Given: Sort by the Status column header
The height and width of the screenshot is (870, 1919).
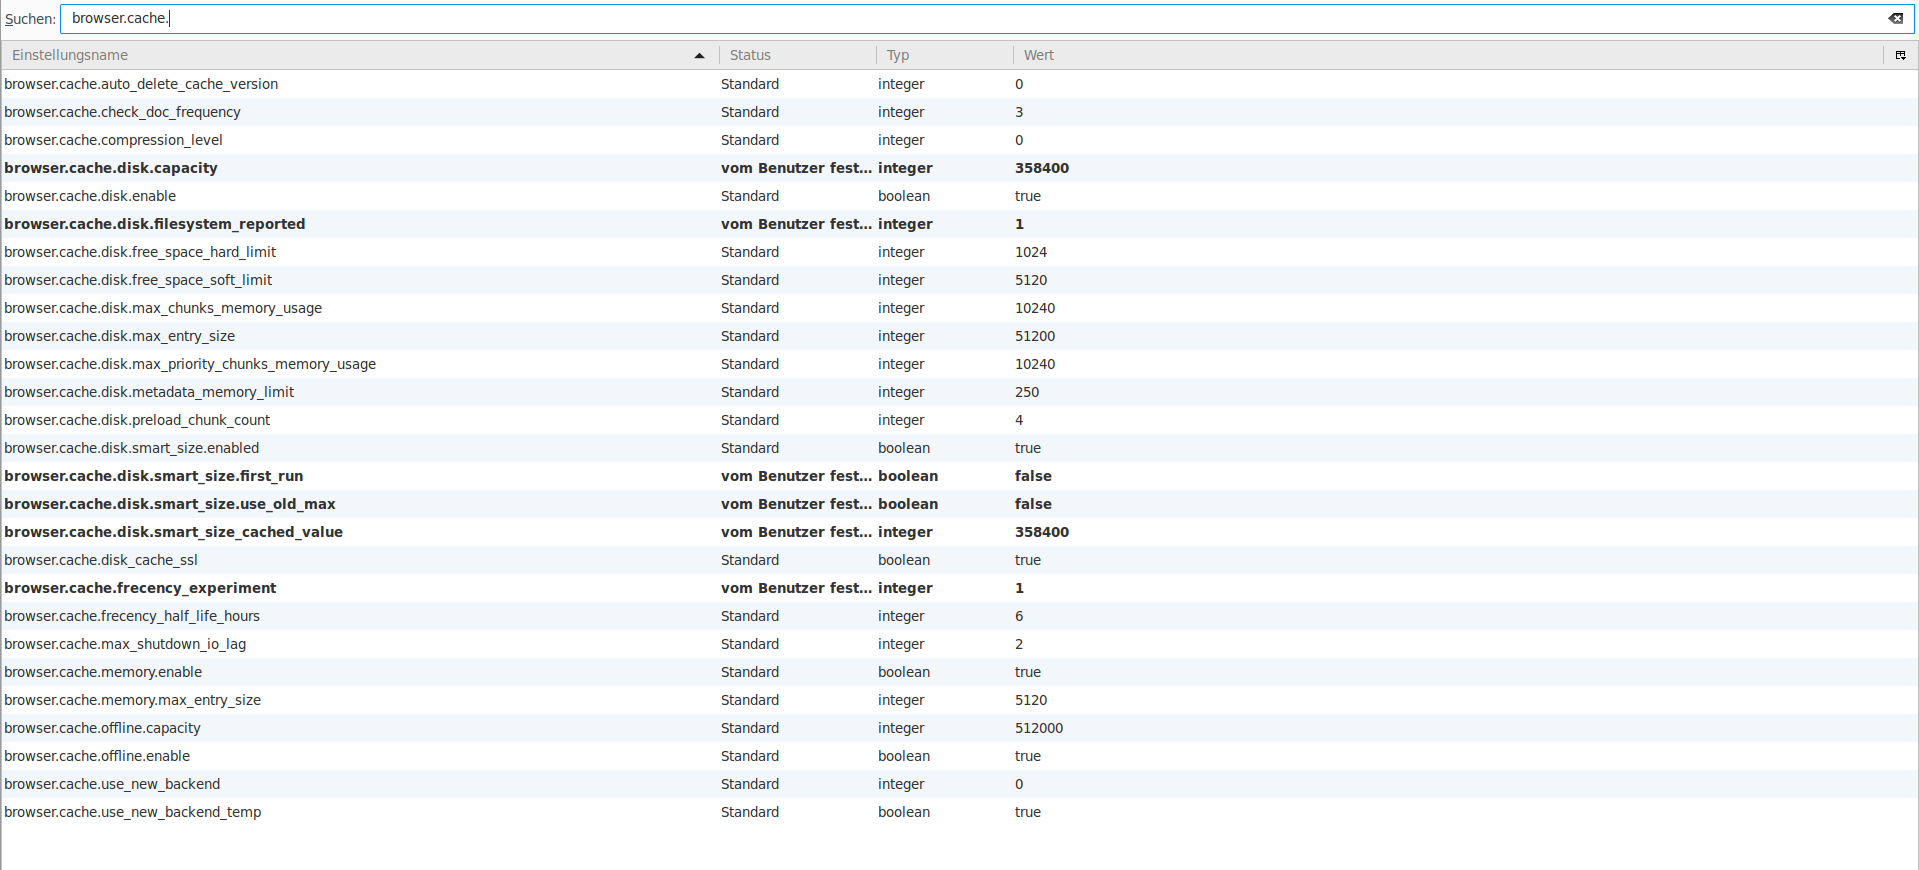Looking at the screenshot, I should coord(797,55).
